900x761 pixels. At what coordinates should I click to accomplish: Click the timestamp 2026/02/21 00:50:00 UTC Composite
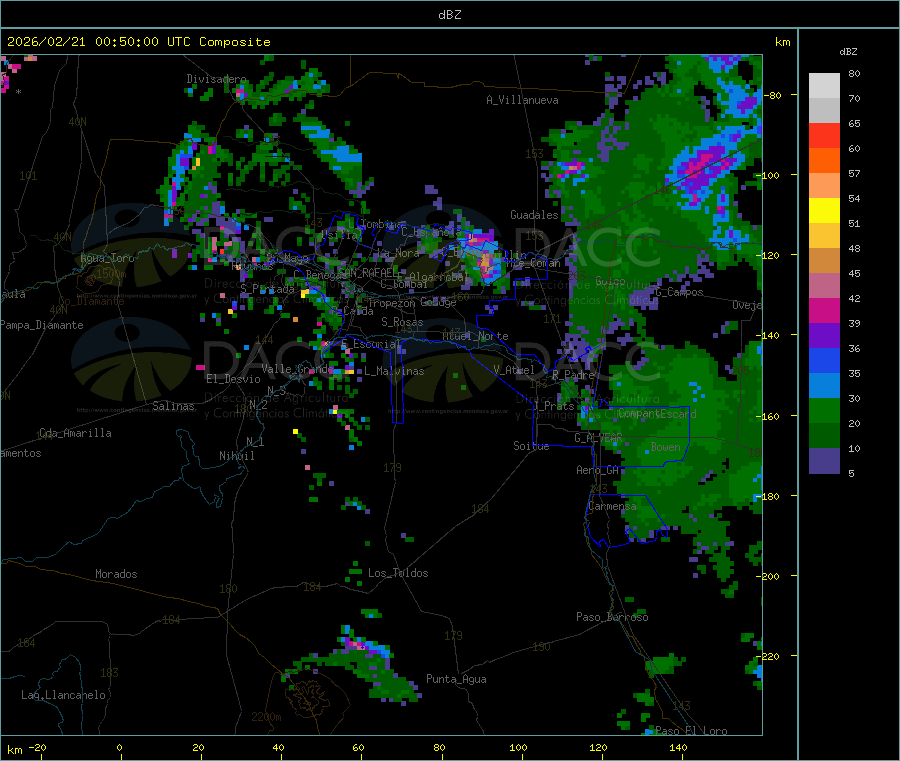138,42
